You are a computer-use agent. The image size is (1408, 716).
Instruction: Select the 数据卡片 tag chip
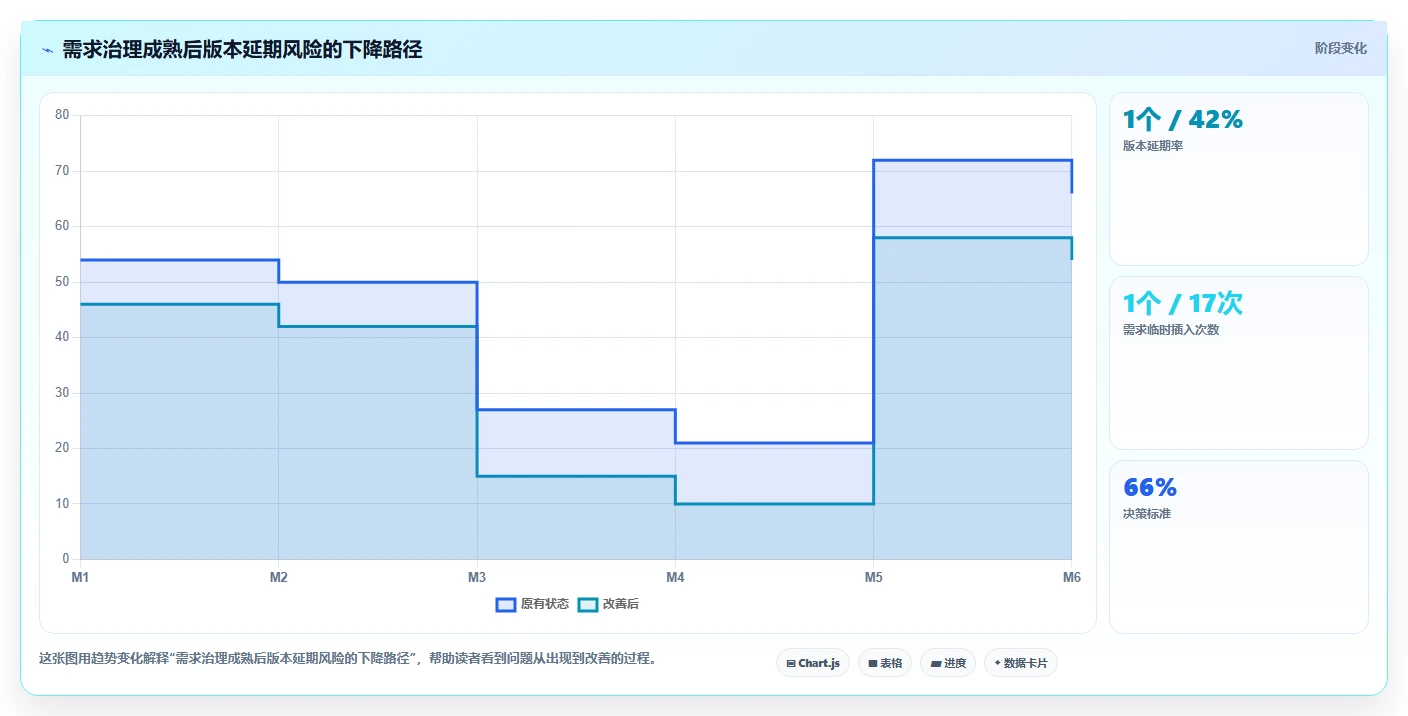pyautogui.click(x=1021, y=663)
